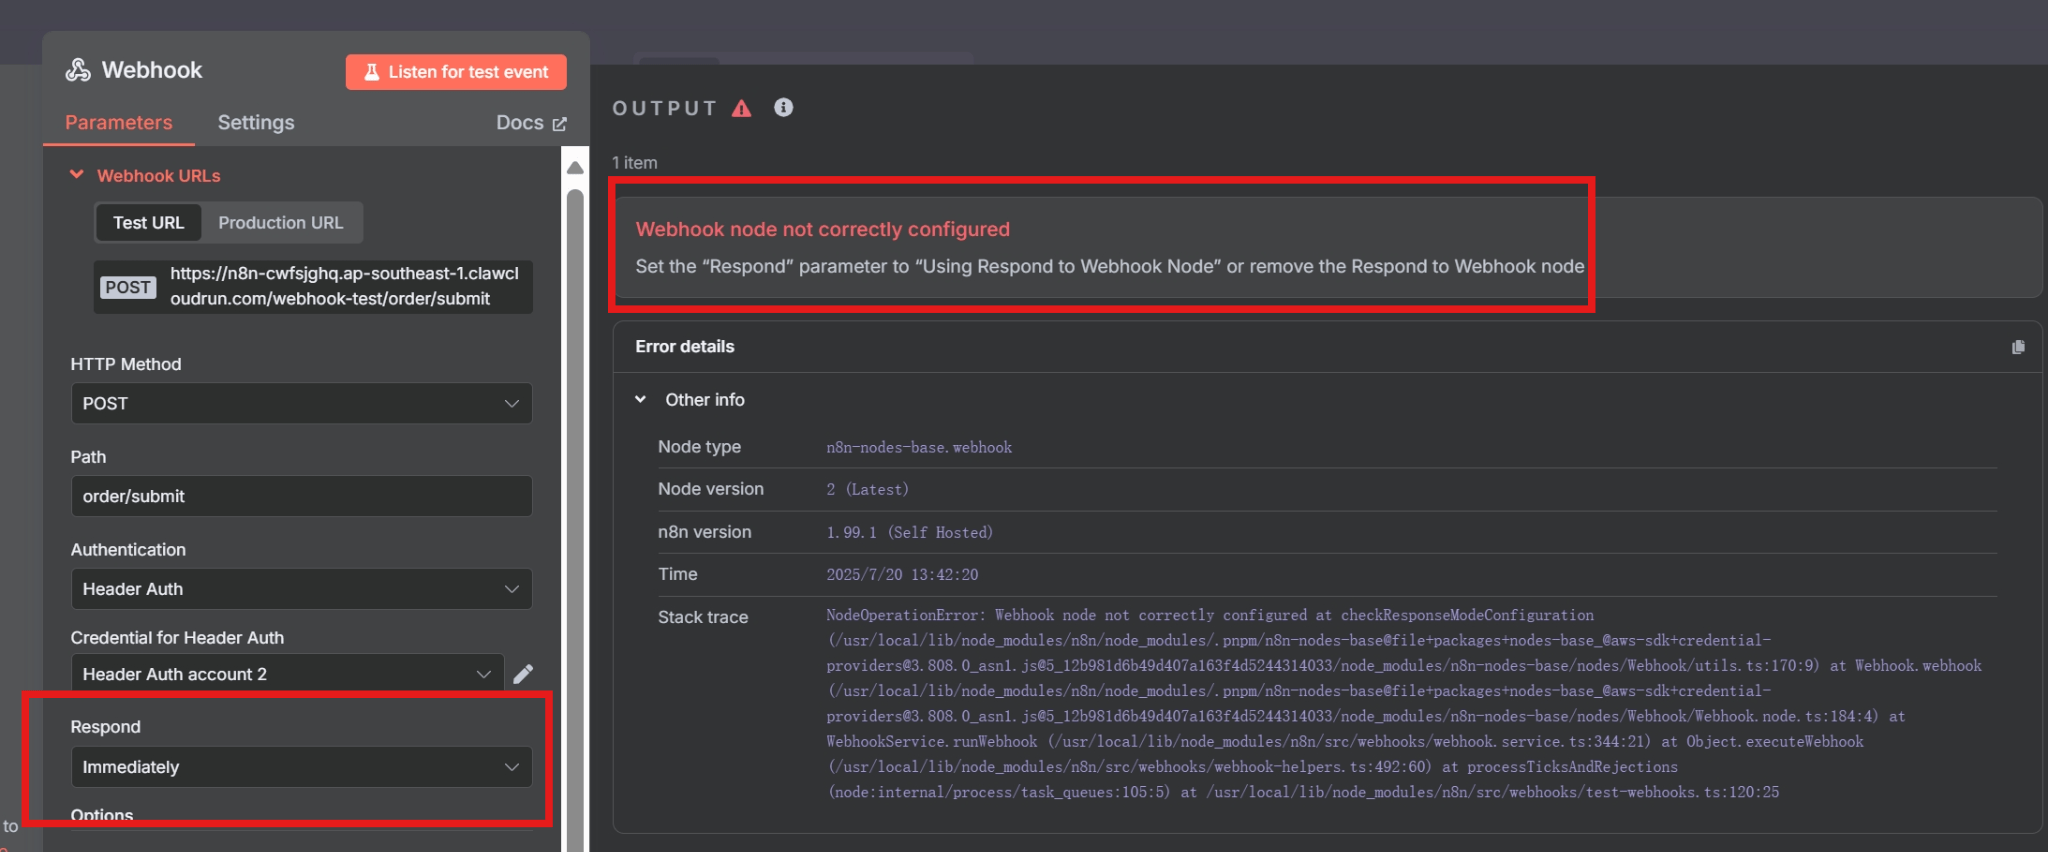The height and width of the screenshot is (852, 2048).
Task: Select the Parameters tab
Action: pos(118,123)
